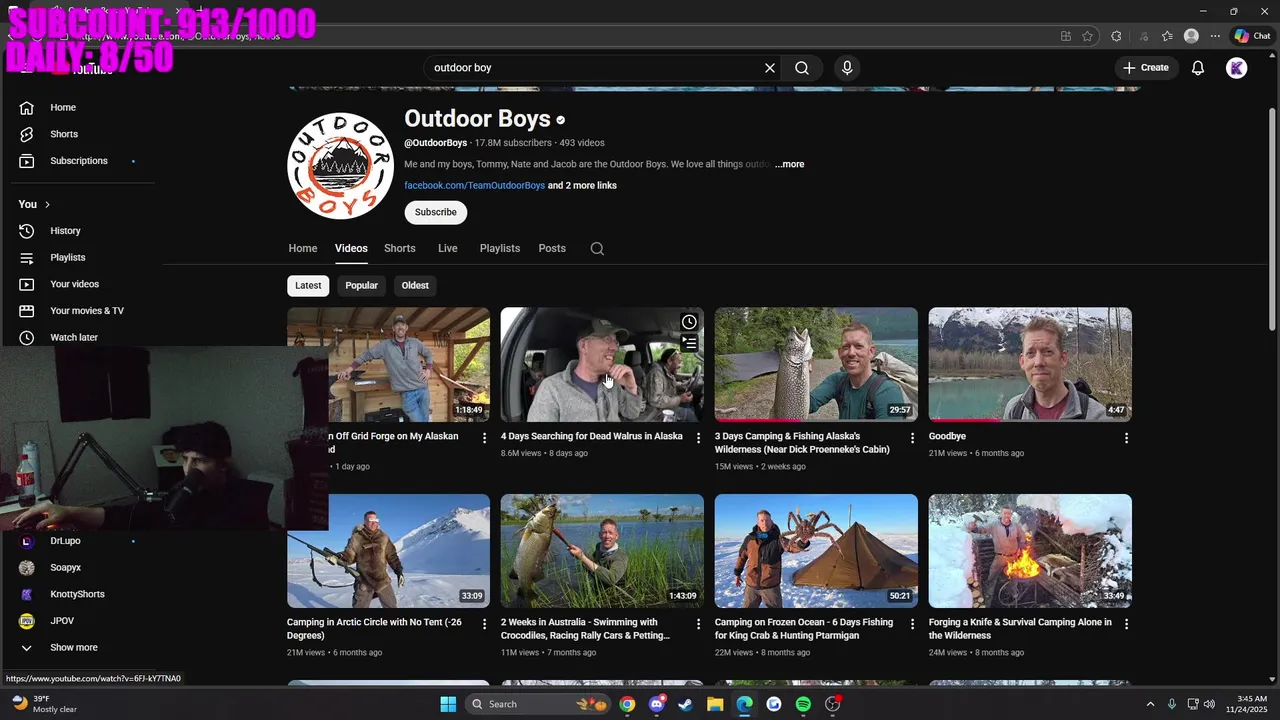Open the Edge profile icon
This screenshot has height=720, width=1280.
pos(1191,36)
